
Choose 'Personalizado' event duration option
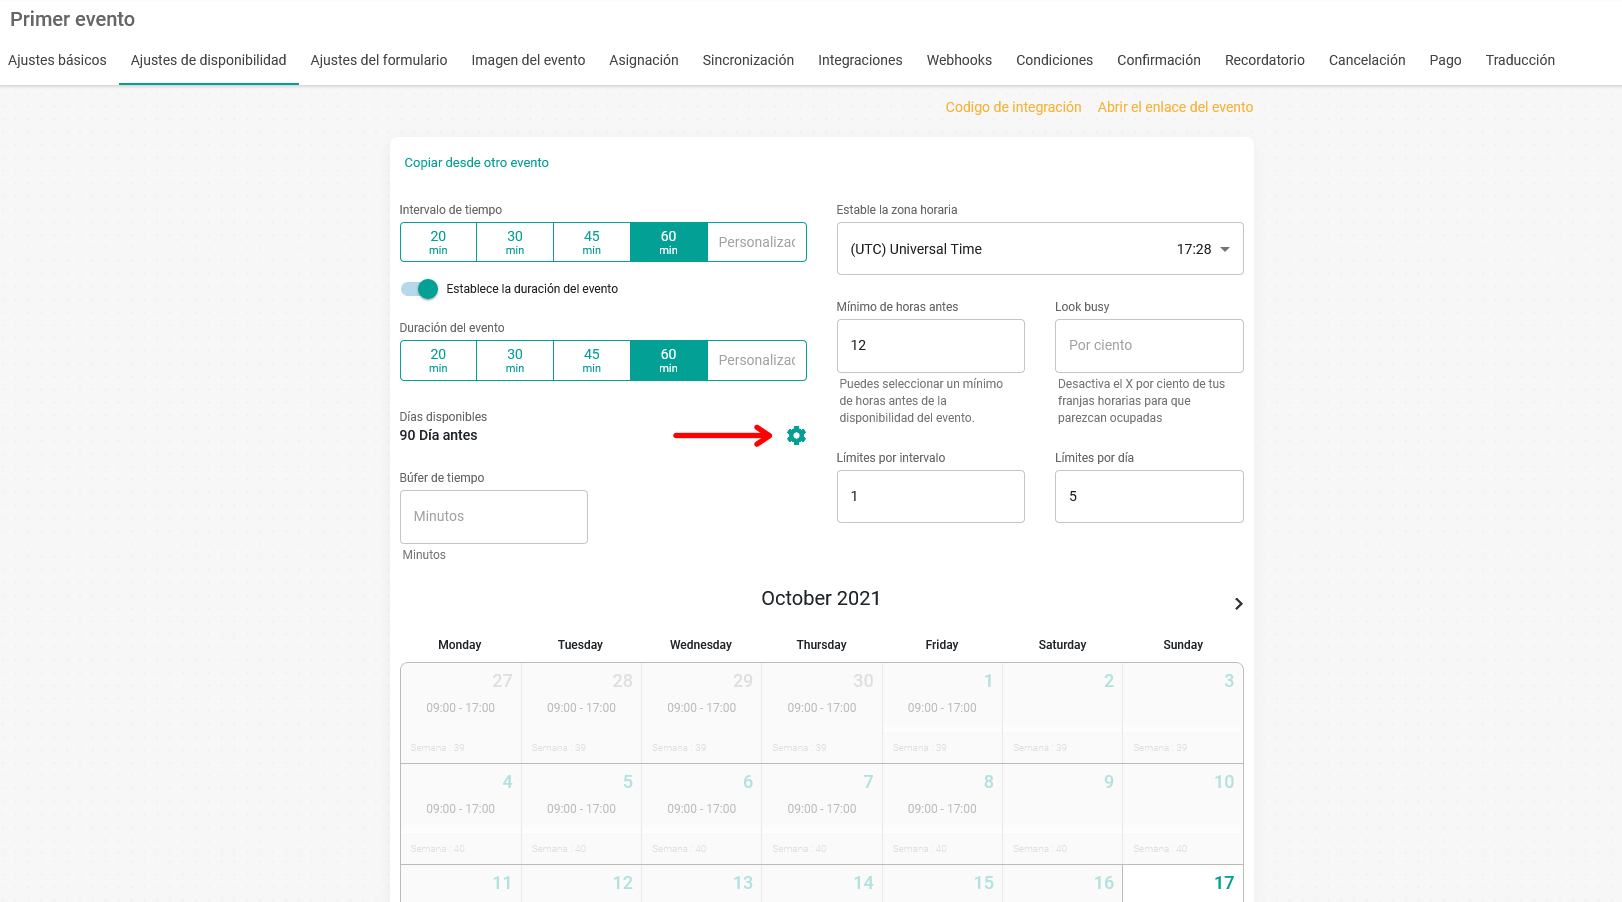tap(756, 359)
